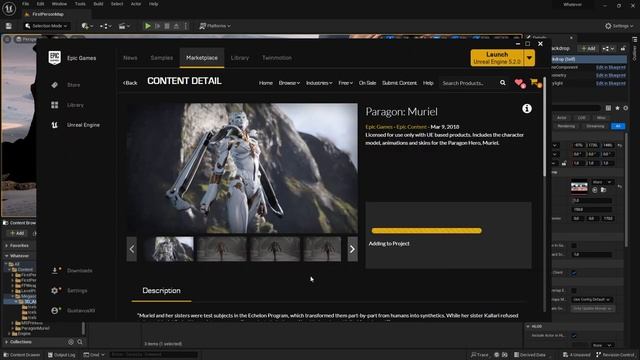The height and width of the screenshot is (360, 640).
Task: Open the News tab in Epic launcher
Action: point(130,58)
